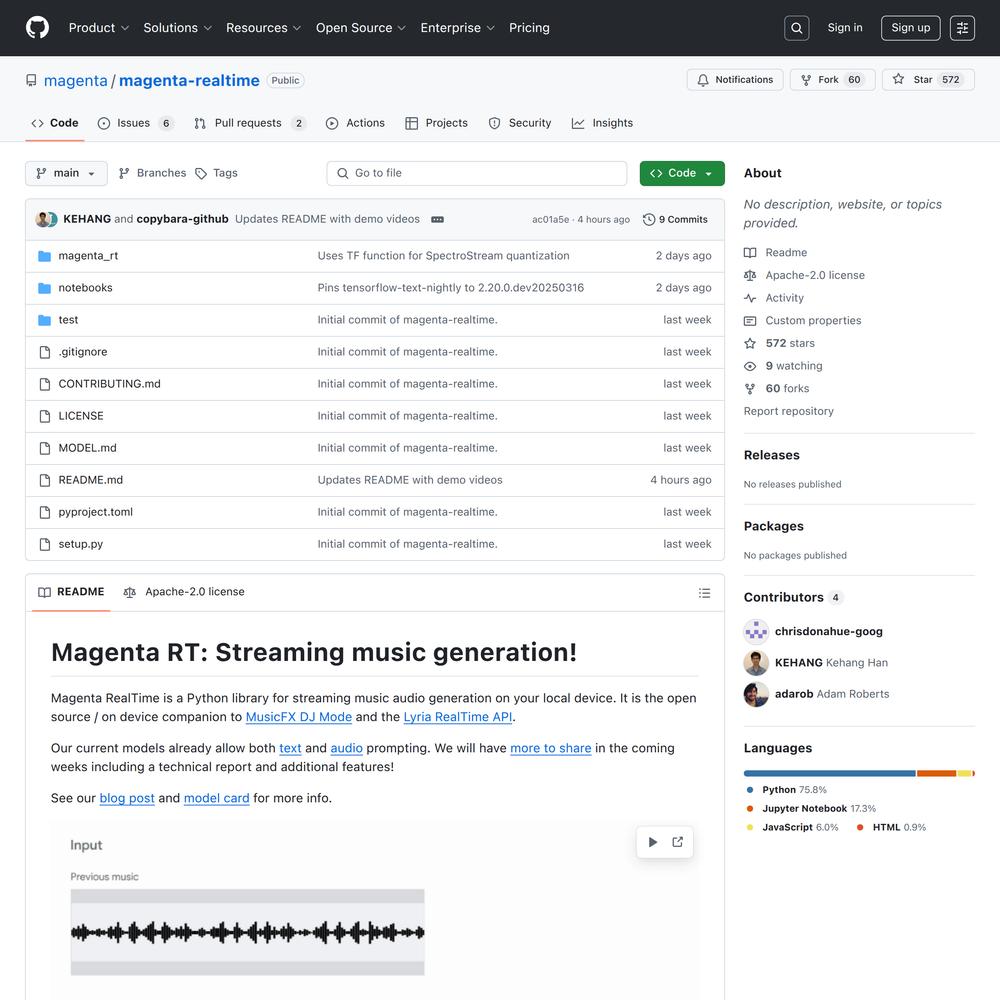Expand the Solutions menu
This screenshot has height=1000, width=1000.
tap(177, 28)
